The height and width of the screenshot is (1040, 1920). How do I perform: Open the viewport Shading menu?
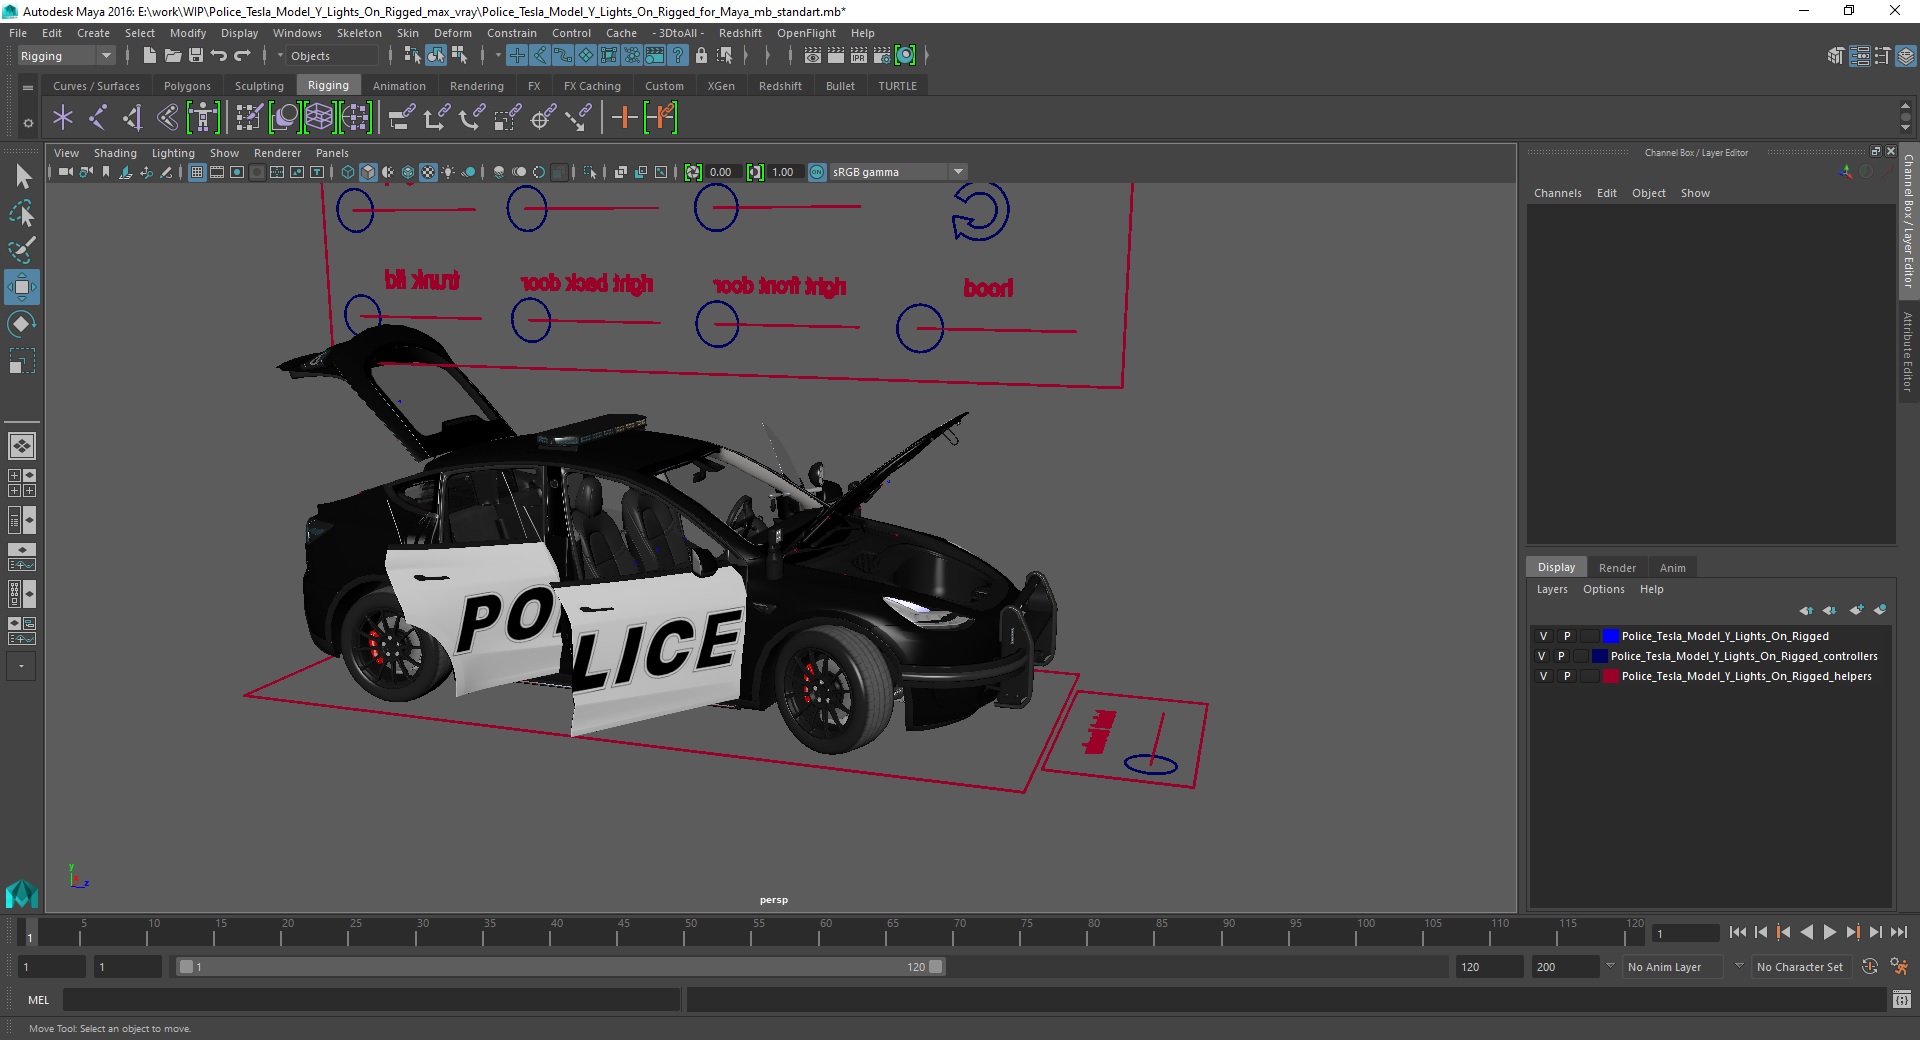pyautogui.click(x=115, y=153)
